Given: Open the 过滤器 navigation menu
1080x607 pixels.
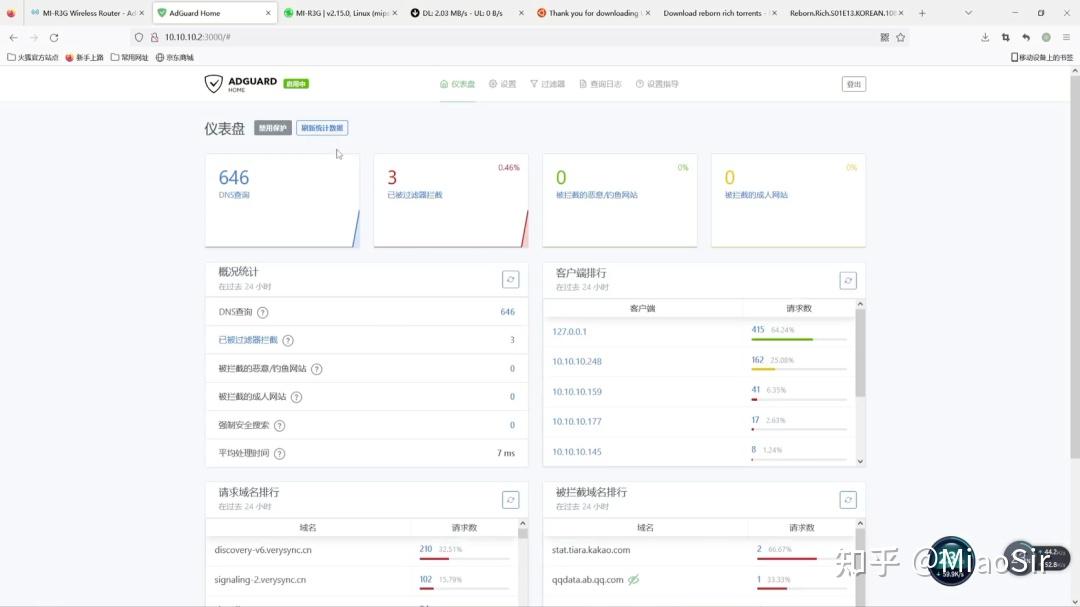Looking at the screenshot, I should point(548,84).
